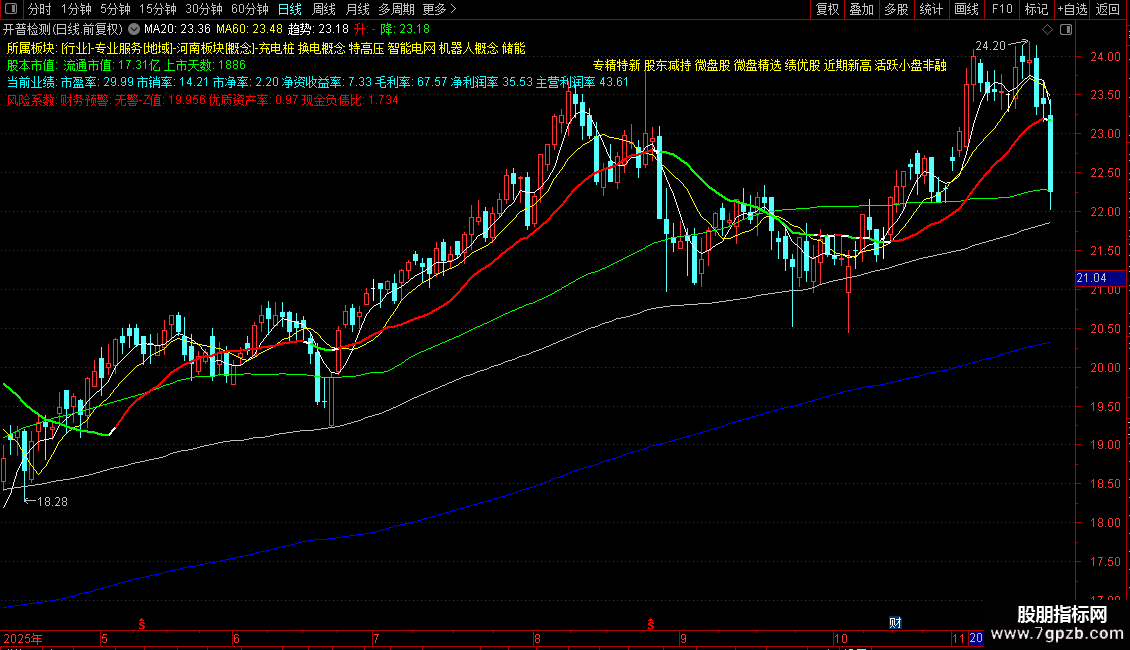
Task: Click the diamond marker icon above the chart
Action: 1048,30
